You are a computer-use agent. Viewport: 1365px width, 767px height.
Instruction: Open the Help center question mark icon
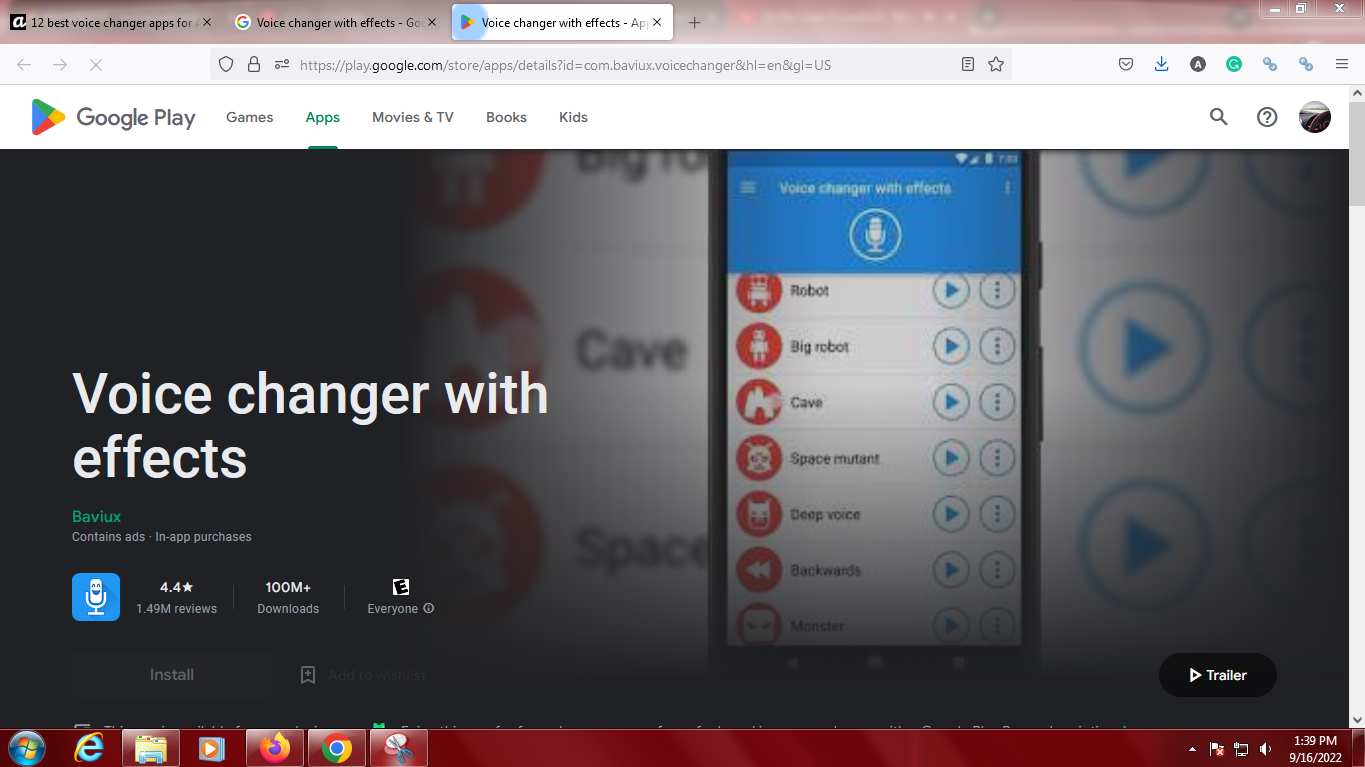tap(1267, 117)
